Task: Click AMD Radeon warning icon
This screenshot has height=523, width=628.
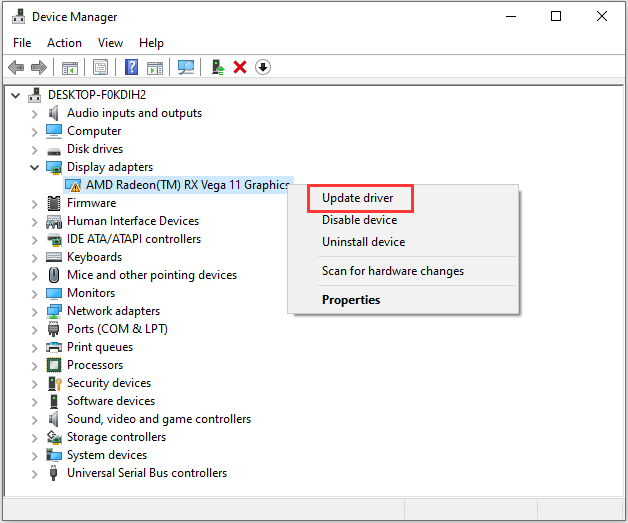Action: coord(73,185)
